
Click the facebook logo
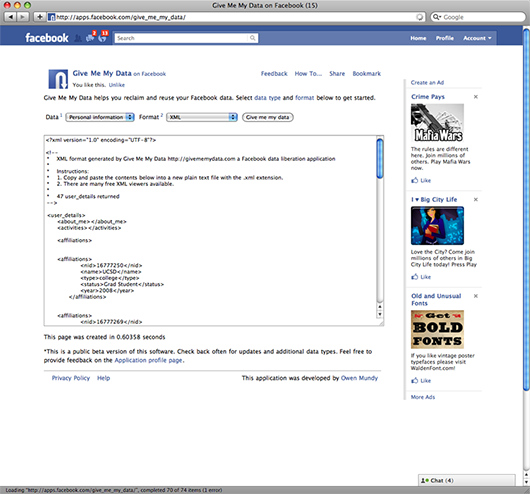coord(47,38)
